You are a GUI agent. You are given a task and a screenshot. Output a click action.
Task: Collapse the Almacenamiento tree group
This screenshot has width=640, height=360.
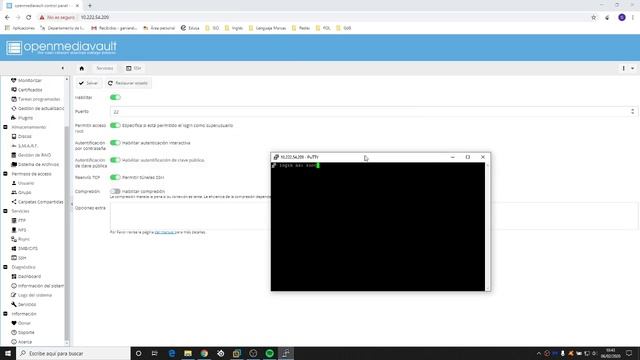5,127
